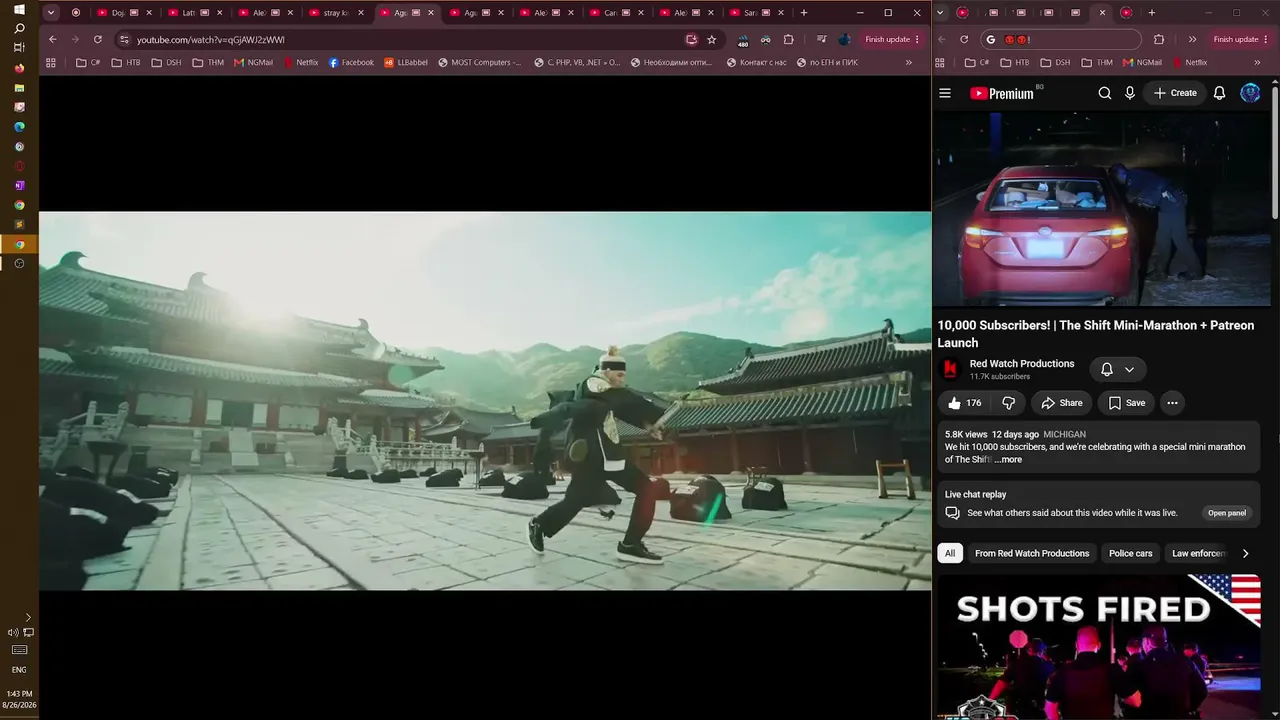Share the video with the Share button

coord(1062,403)
